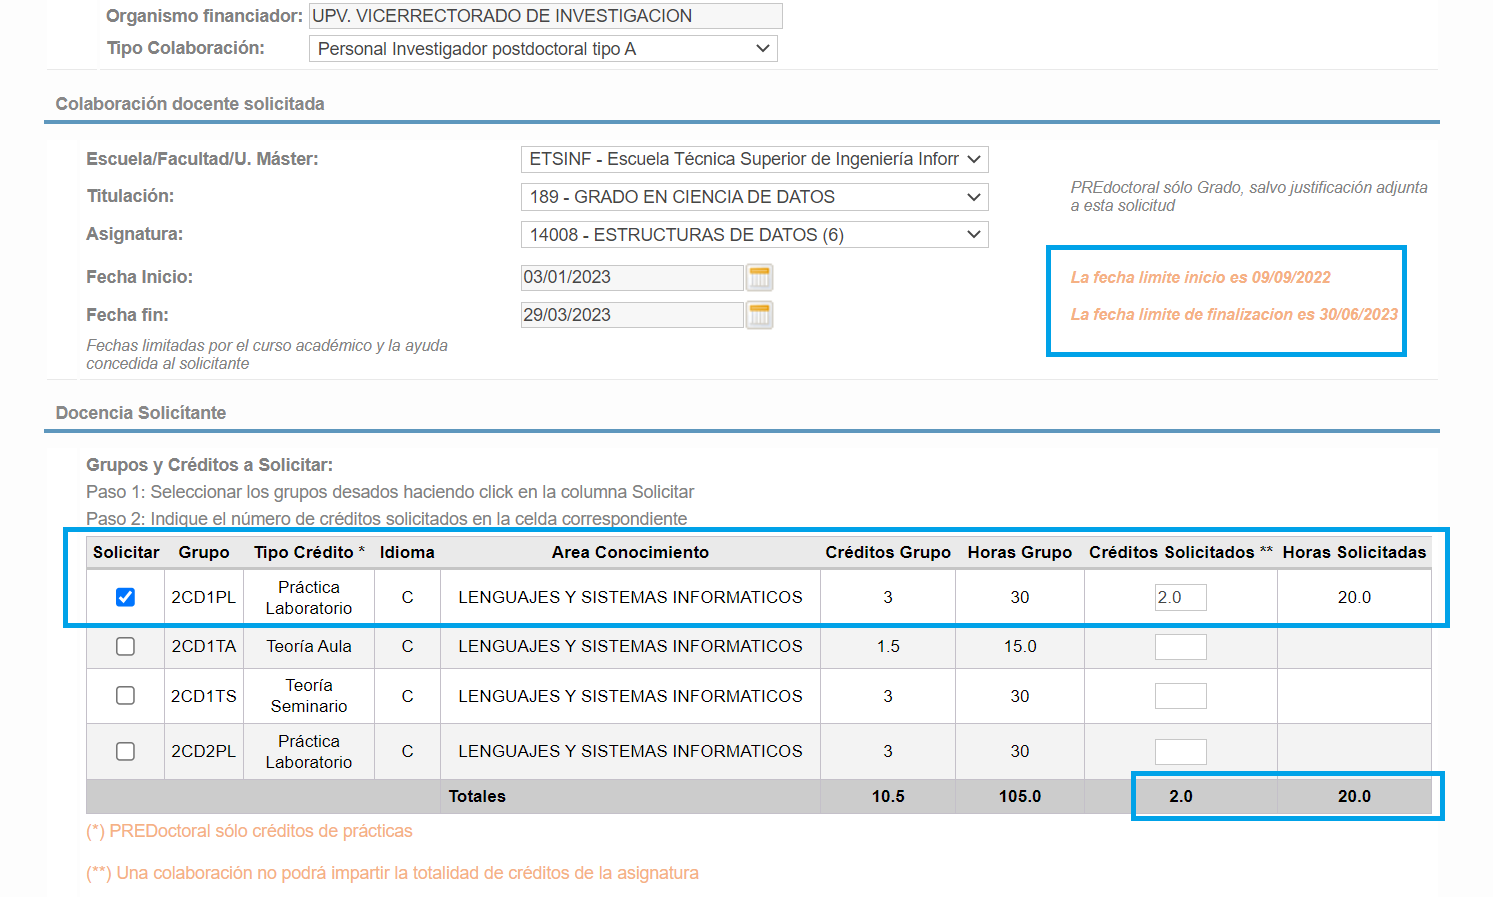
Task: Expand the Asignatura dropdown
Action: (x=754, y=235)
